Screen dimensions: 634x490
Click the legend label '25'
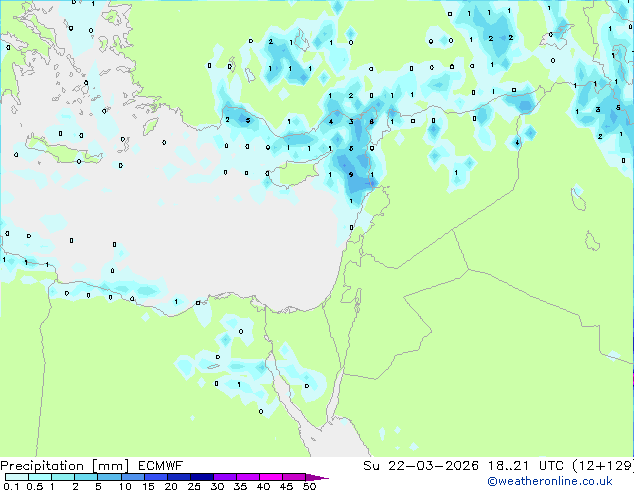[x=194, y=486]
